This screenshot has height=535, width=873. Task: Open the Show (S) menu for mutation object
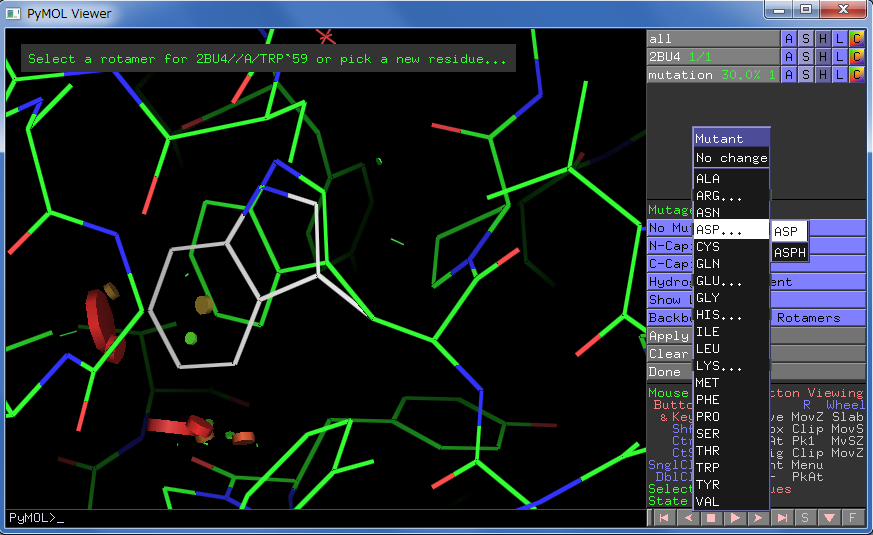(806, 75)
